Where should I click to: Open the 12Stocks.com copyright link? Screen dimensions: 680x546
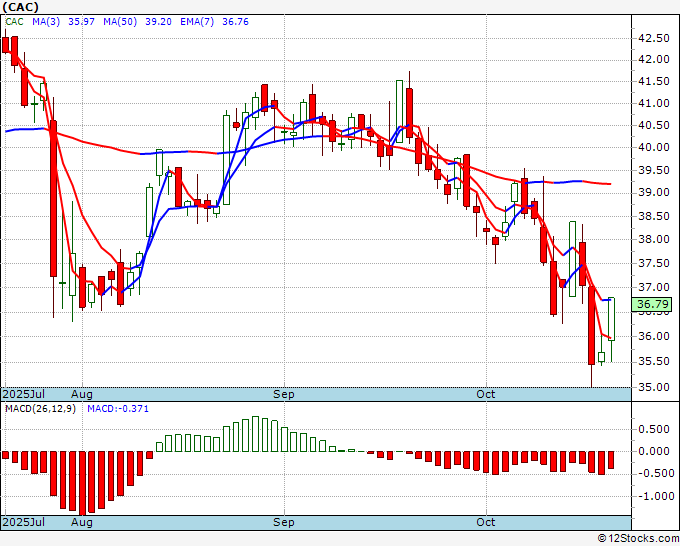pos(638,539)
